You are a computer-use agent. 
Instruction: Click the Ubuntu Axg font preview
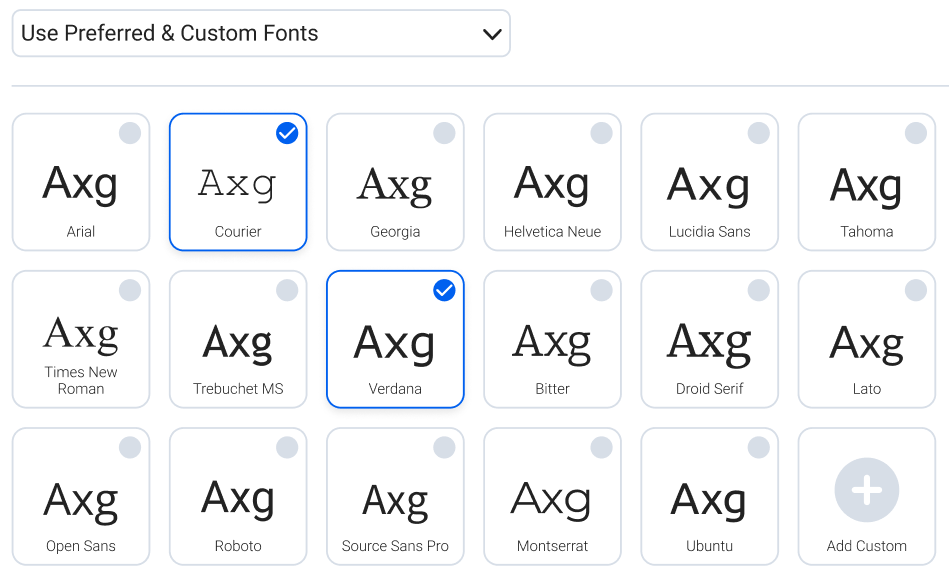tap(709, 502)
